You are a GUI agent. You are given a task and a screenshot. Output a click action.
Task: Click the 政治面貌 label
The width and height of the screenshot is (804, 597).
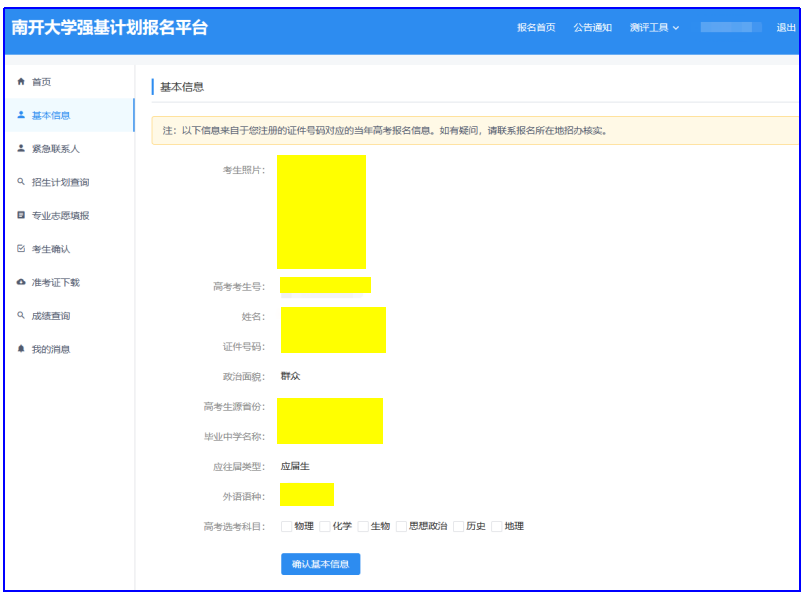click(x=244, y=377)
